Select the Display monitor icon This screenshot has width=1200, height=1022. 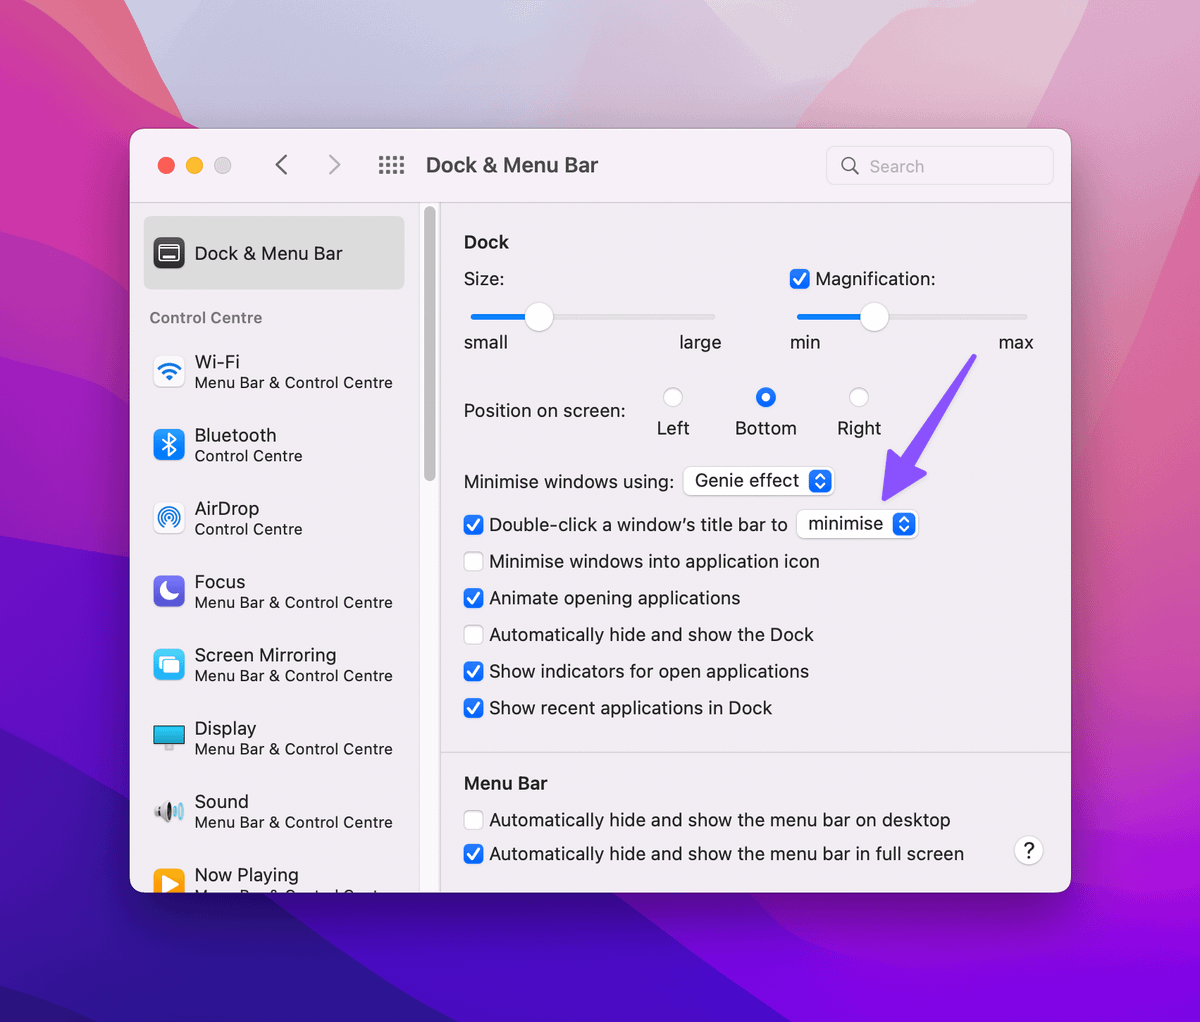coord(169,738)
